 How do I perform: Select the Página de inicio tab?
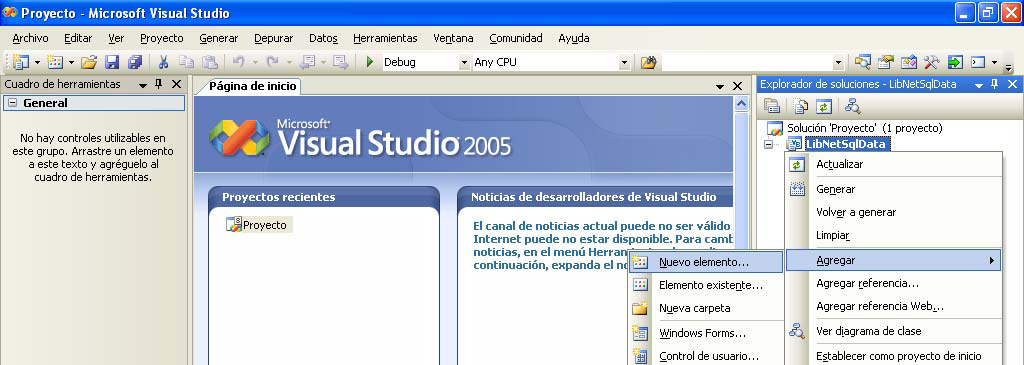(252, 86)
